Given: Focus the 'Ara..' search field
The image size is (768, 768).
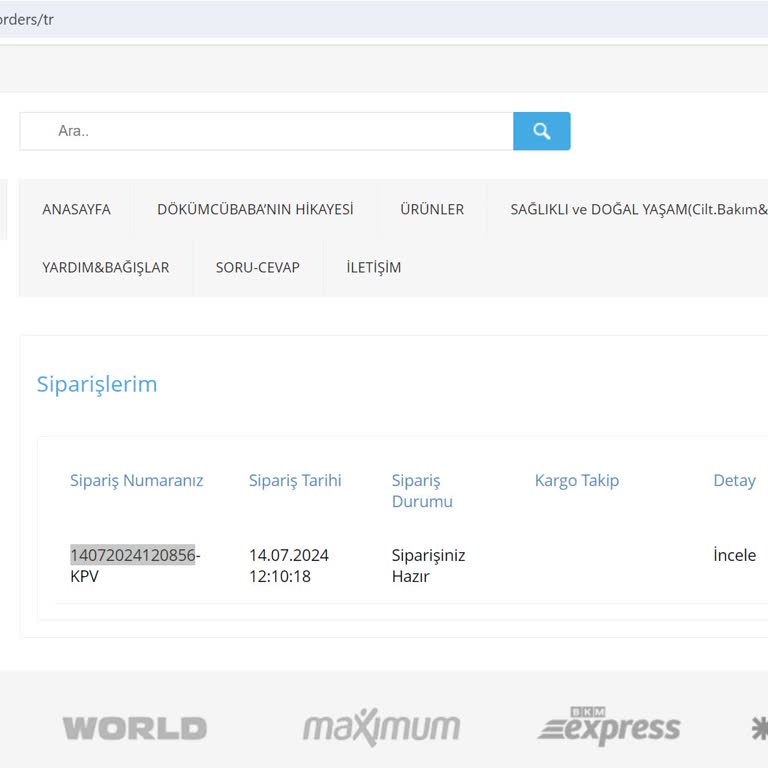Looking at the screenshot, I should point(266,131).
